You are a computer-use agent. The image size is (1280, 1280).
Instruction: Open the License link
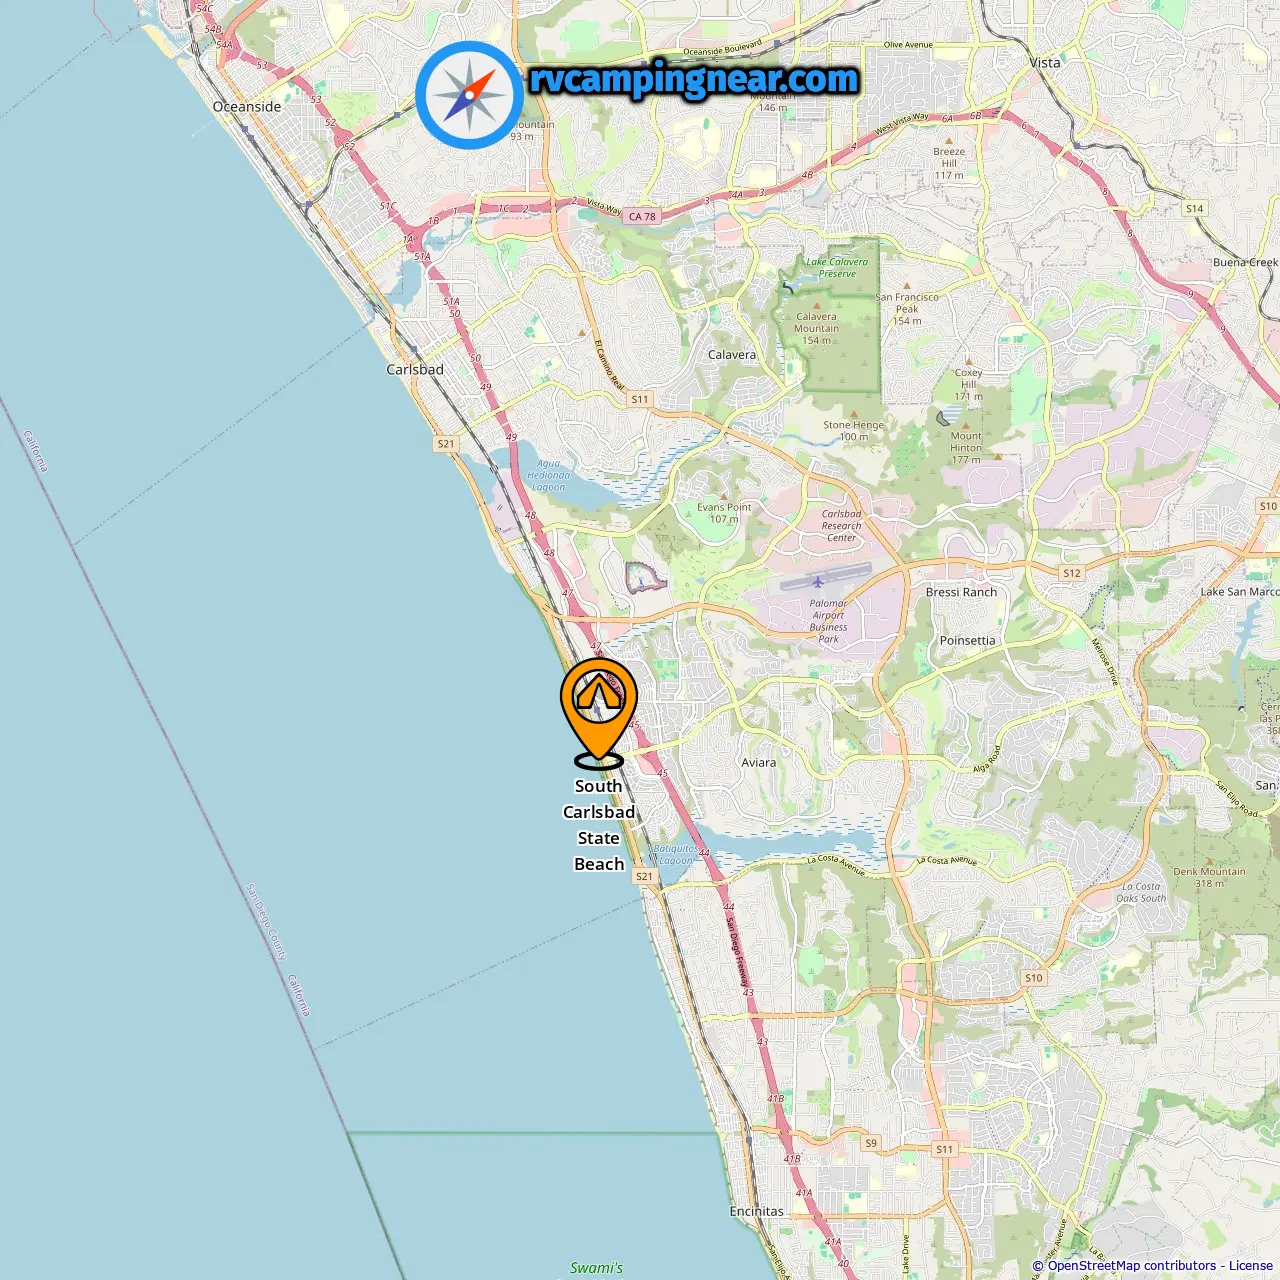(1251, 1266)
